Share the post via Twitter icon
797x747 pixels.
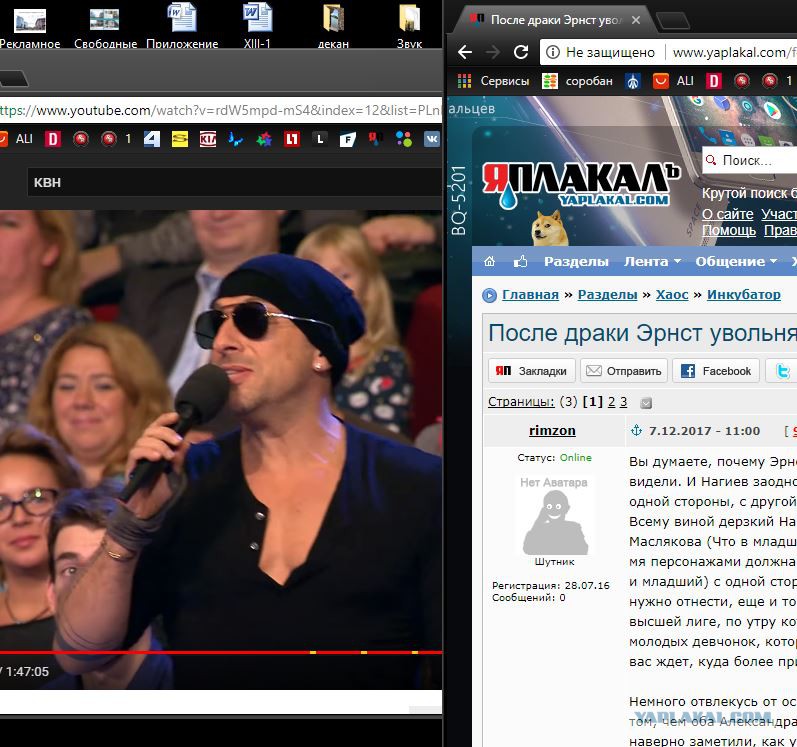click(x=783, y=371)
